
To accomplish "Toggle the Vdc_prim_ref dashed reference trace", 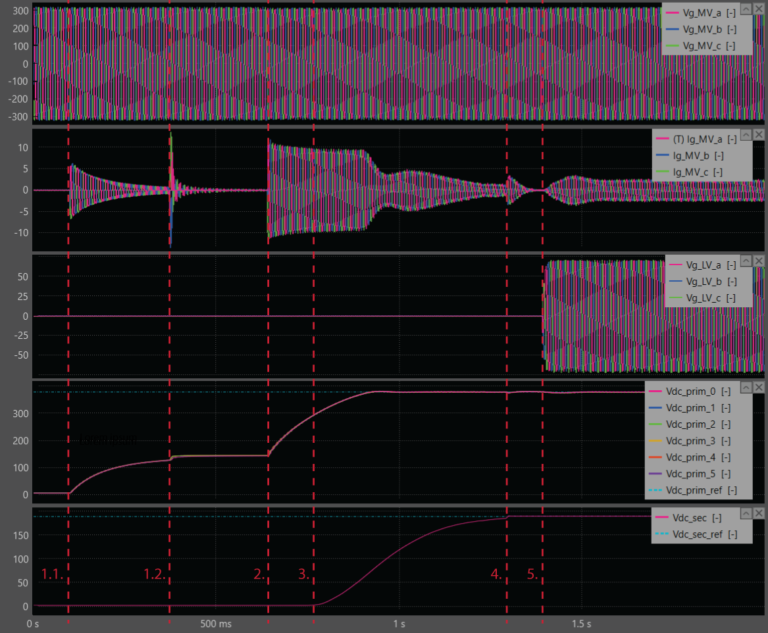I will pos(702,490).
